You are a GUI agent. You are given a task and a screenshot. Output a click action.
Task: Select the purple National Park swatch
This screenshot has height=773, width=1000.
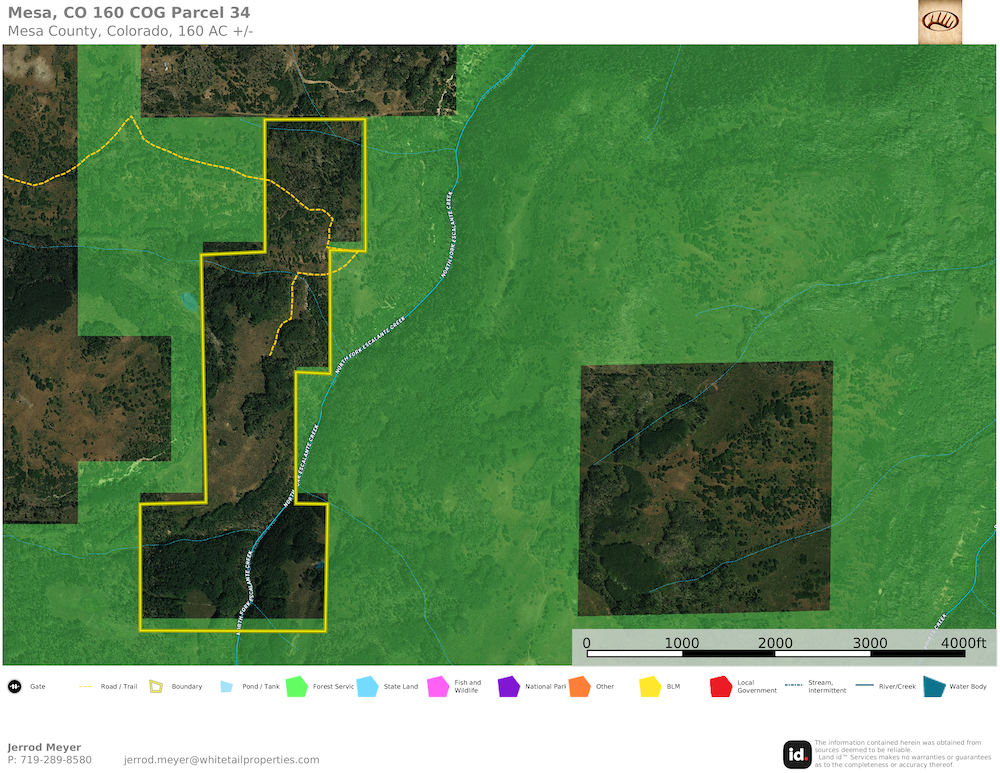click(x=508, y=687)
